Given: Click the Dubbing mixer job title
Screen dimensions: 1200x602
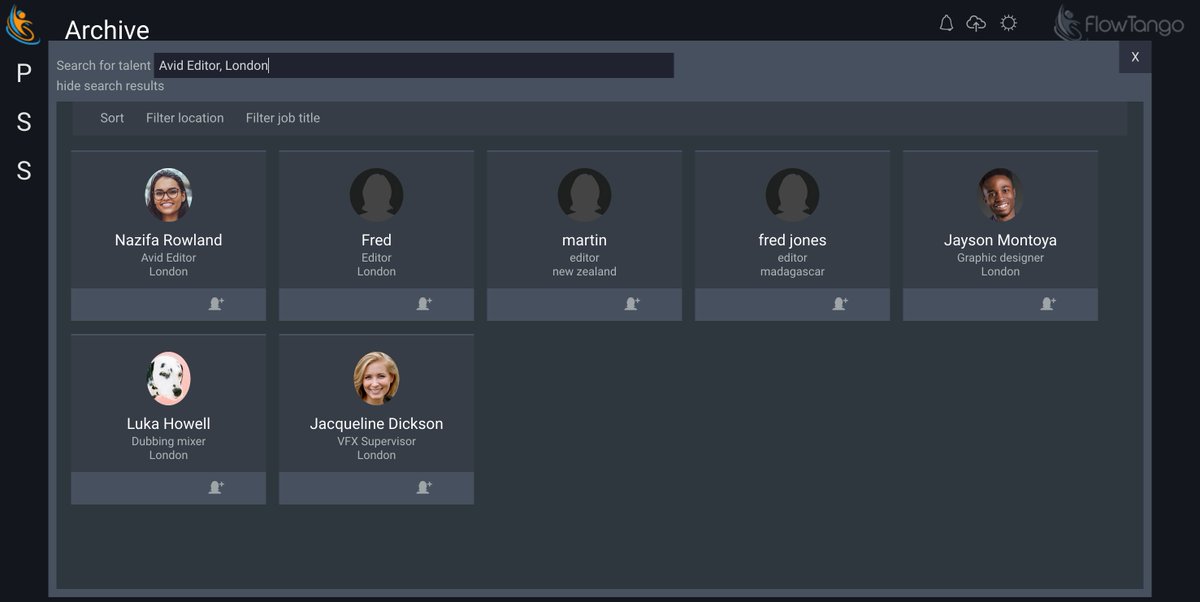Looking at the screenshot, I should click(168, 442).
